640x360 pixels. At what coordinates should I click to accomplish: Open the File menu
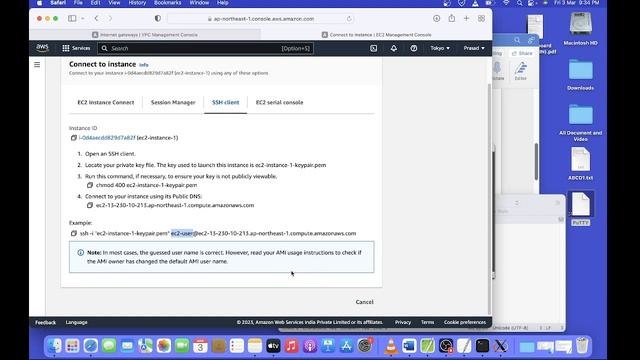78,3
